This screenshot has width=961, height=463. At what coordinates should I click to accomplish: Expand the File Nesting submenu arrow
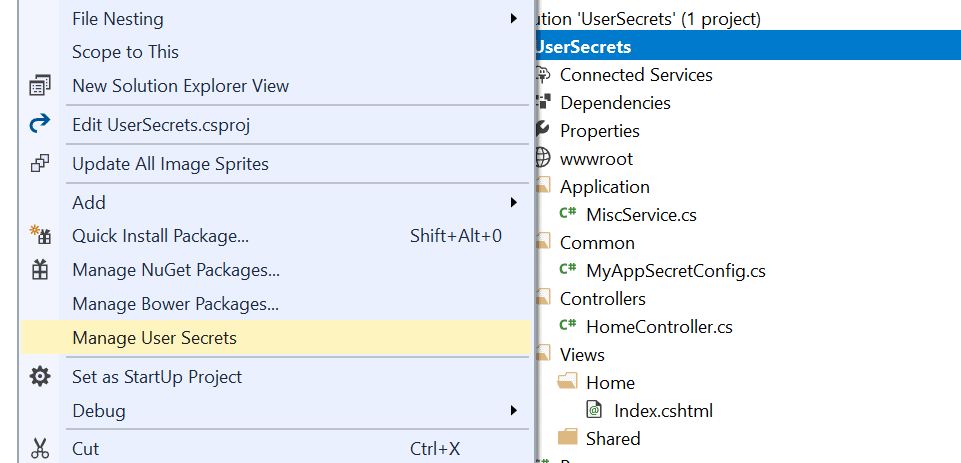tap(514, 18)
